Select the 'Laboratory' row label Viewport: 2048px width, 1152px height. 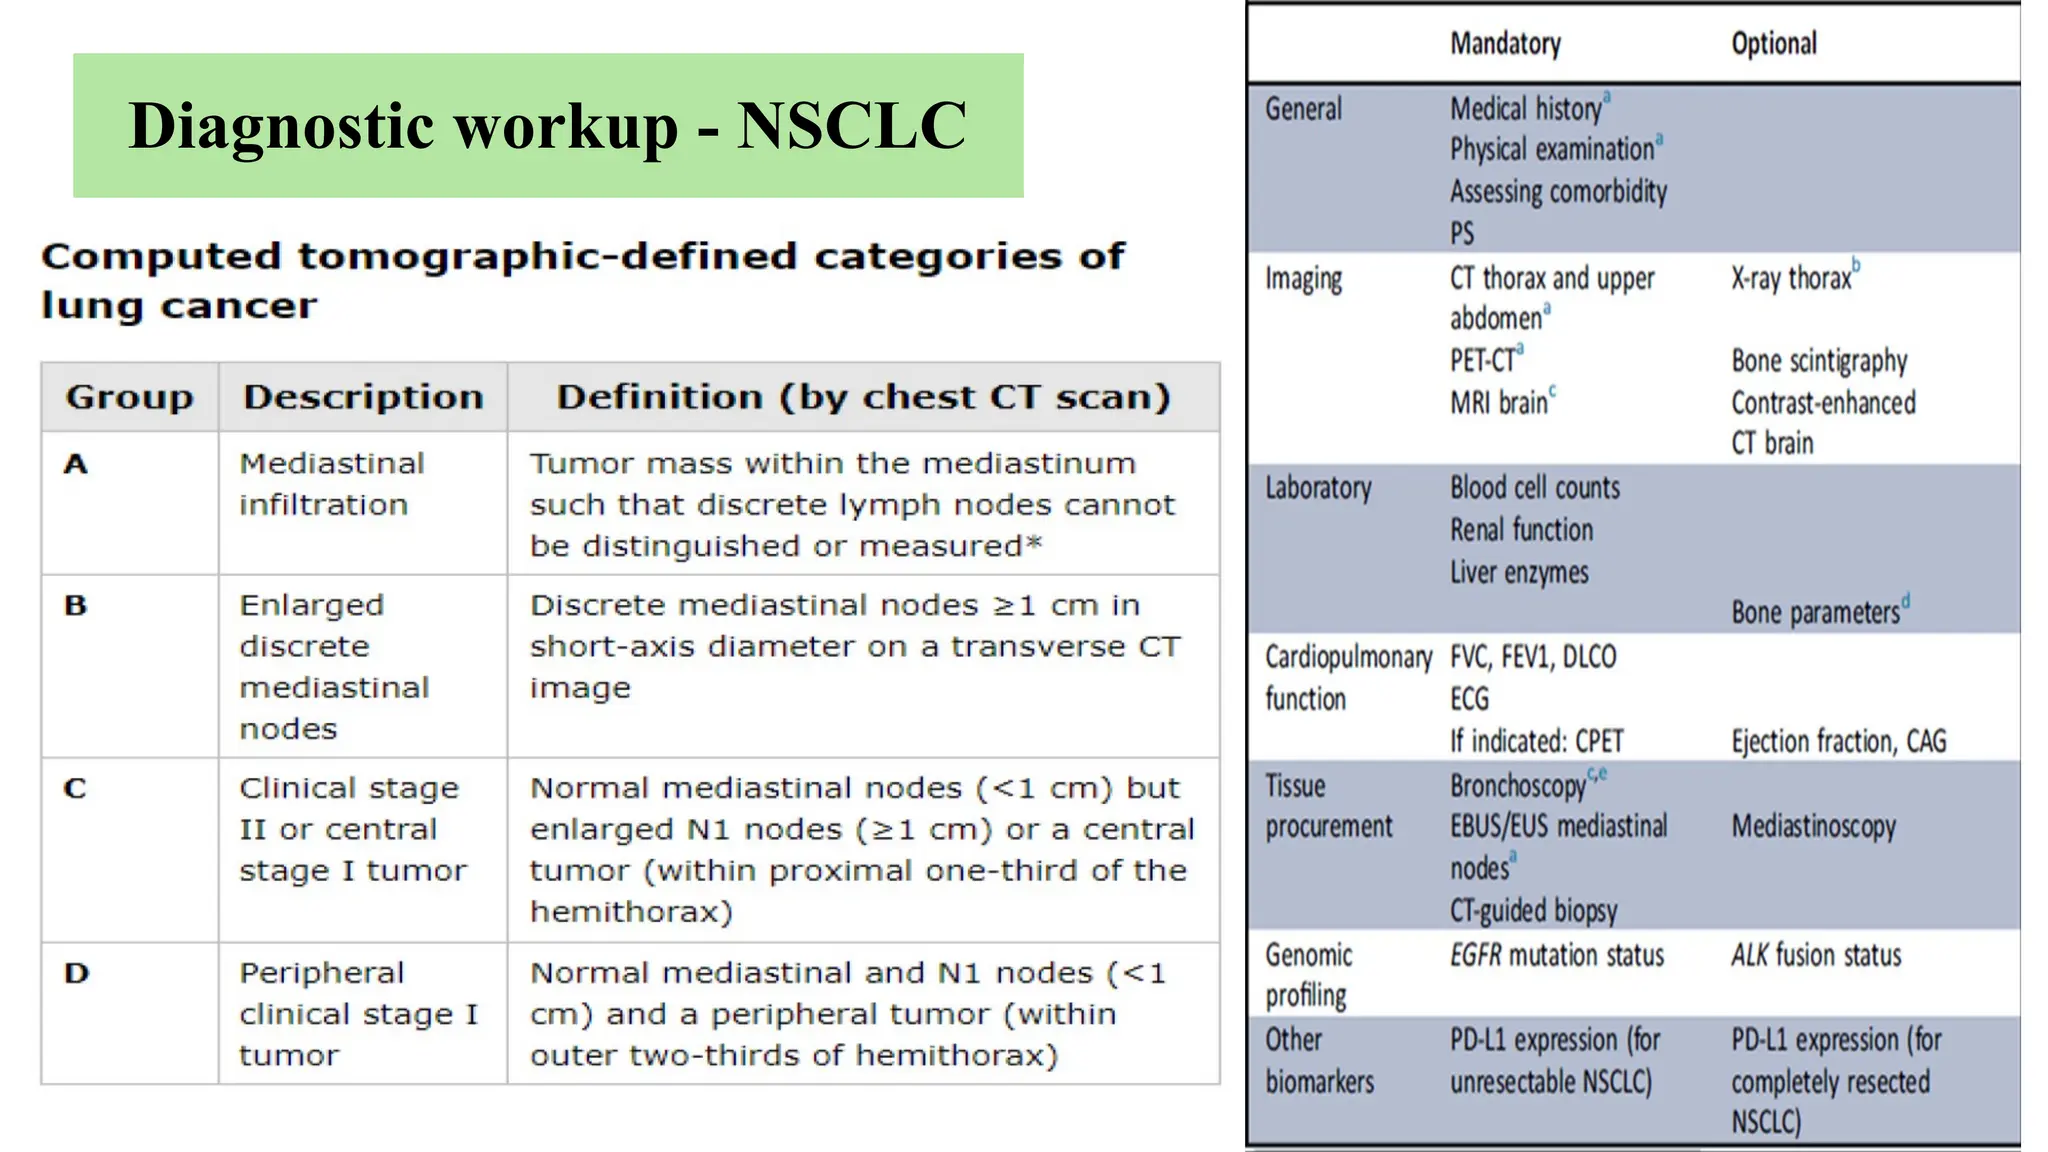1318,488
